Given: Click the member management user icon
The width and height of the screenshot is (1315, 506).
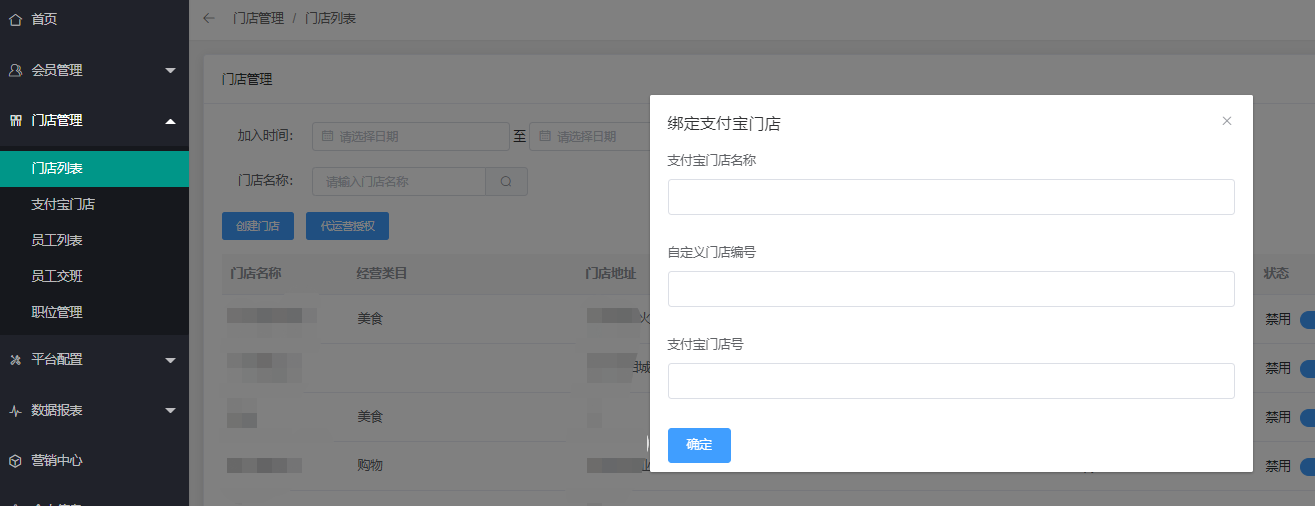Looking at the screenshot, I should pos(15,70).
